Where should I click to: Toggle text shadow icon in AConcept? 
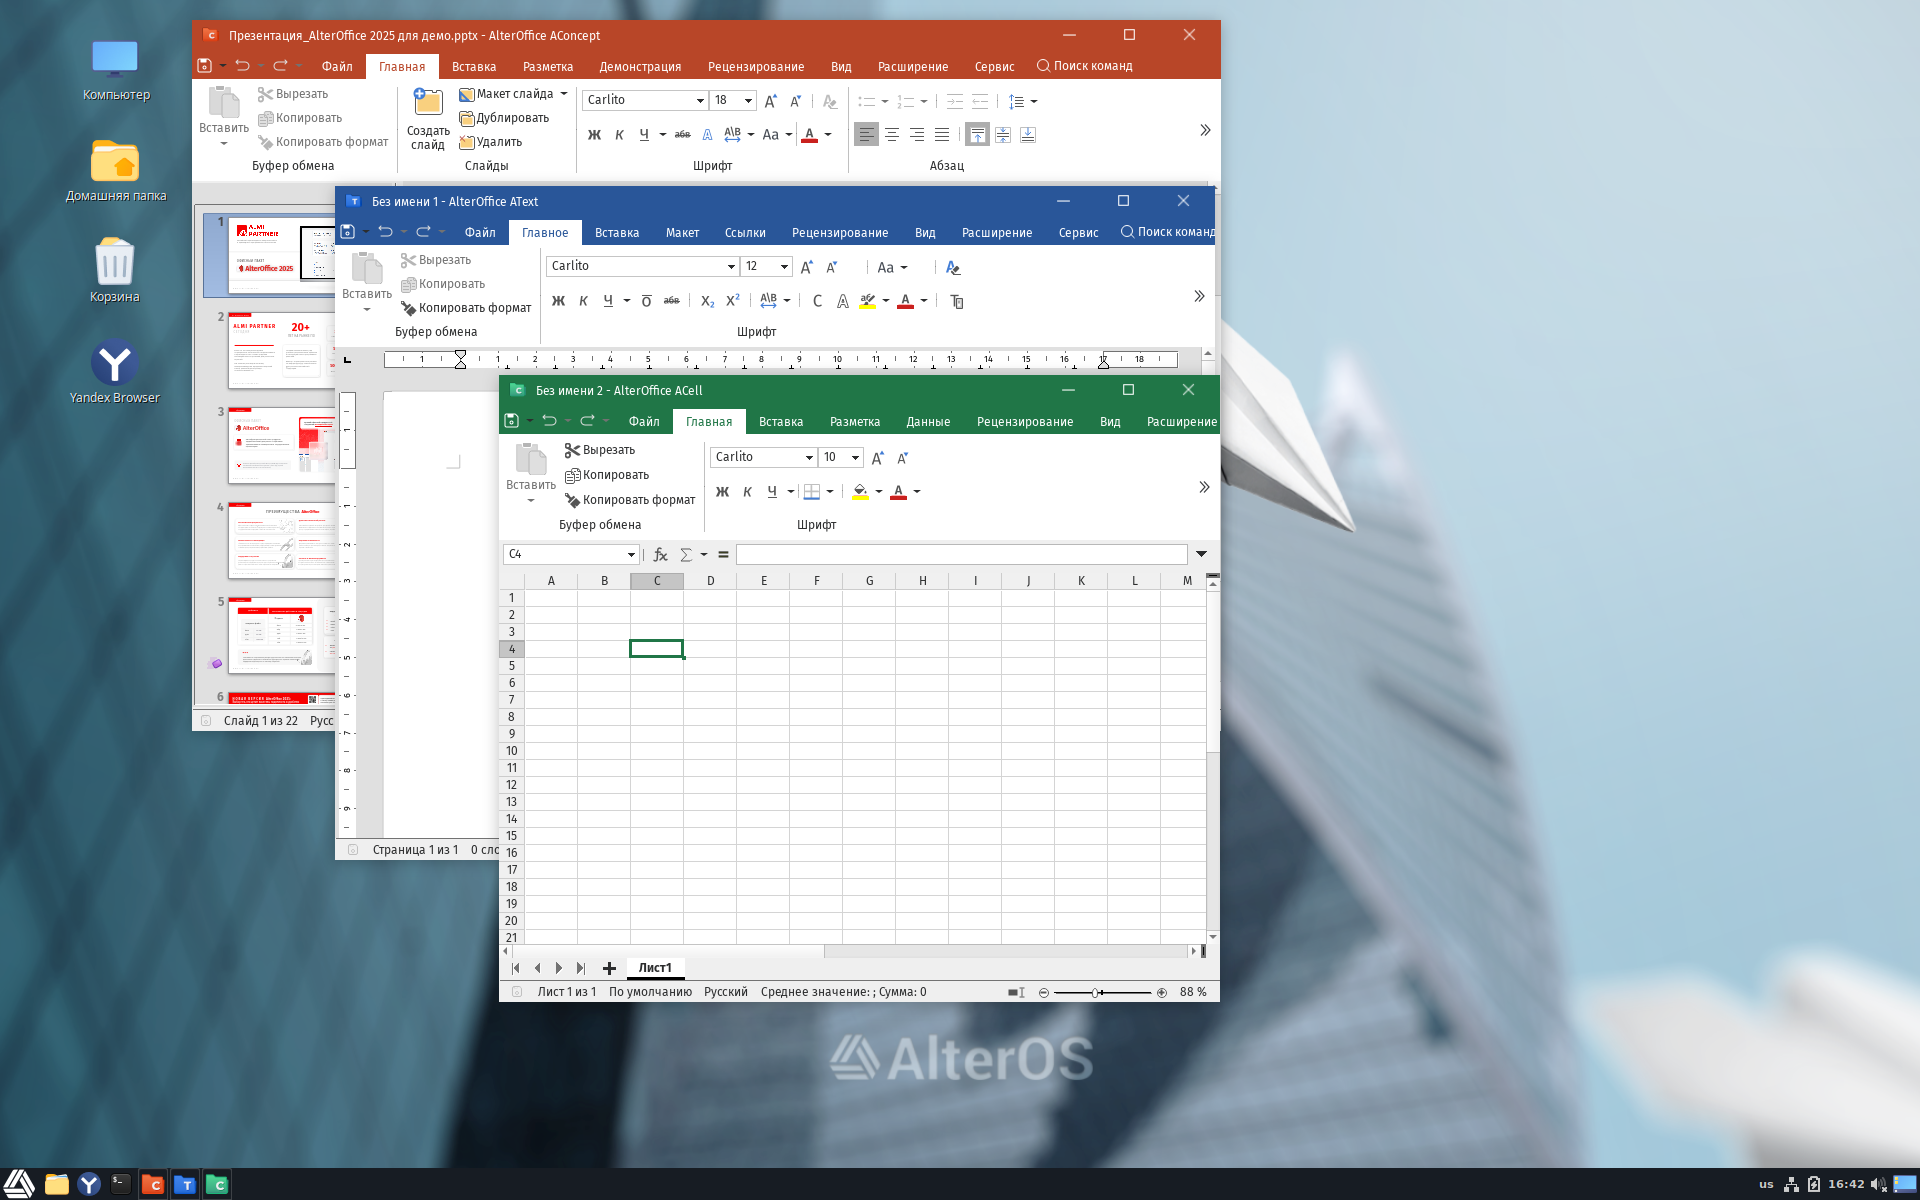click(707, 134)
